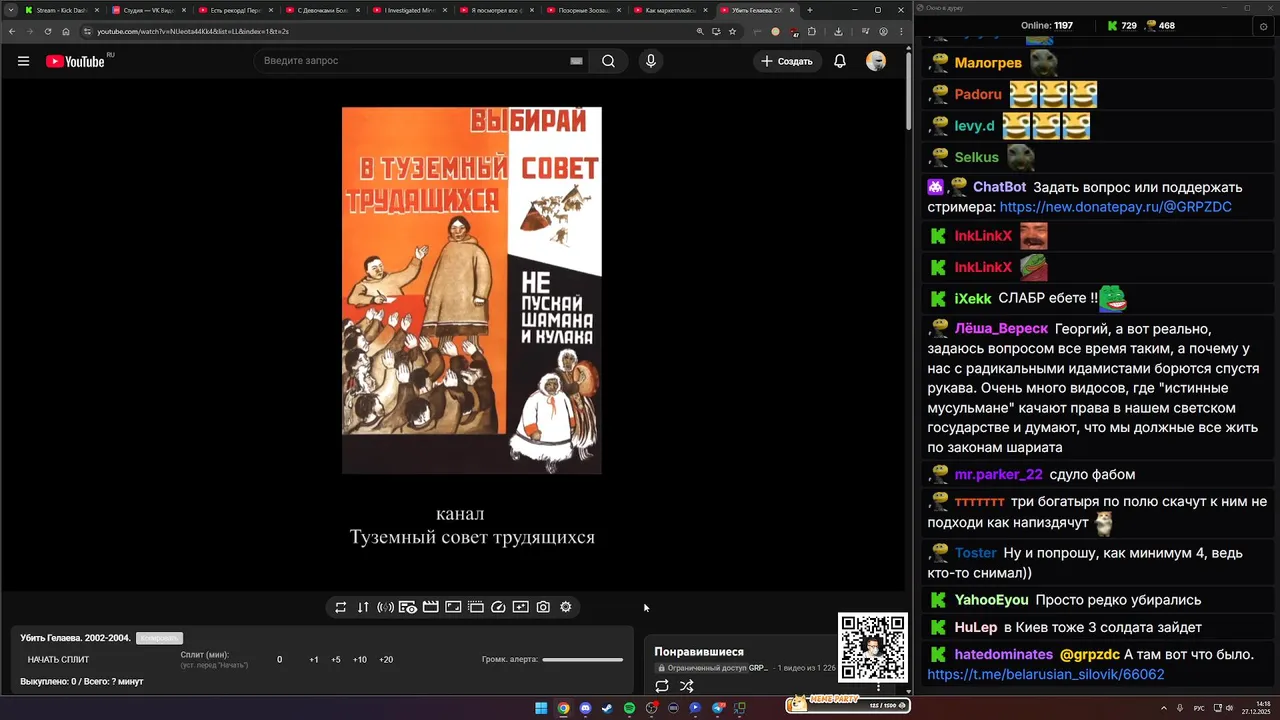Toggle playlist loop in Понравившиеся panel
The image size is (1280, 720).
click(x=662, y=686)
